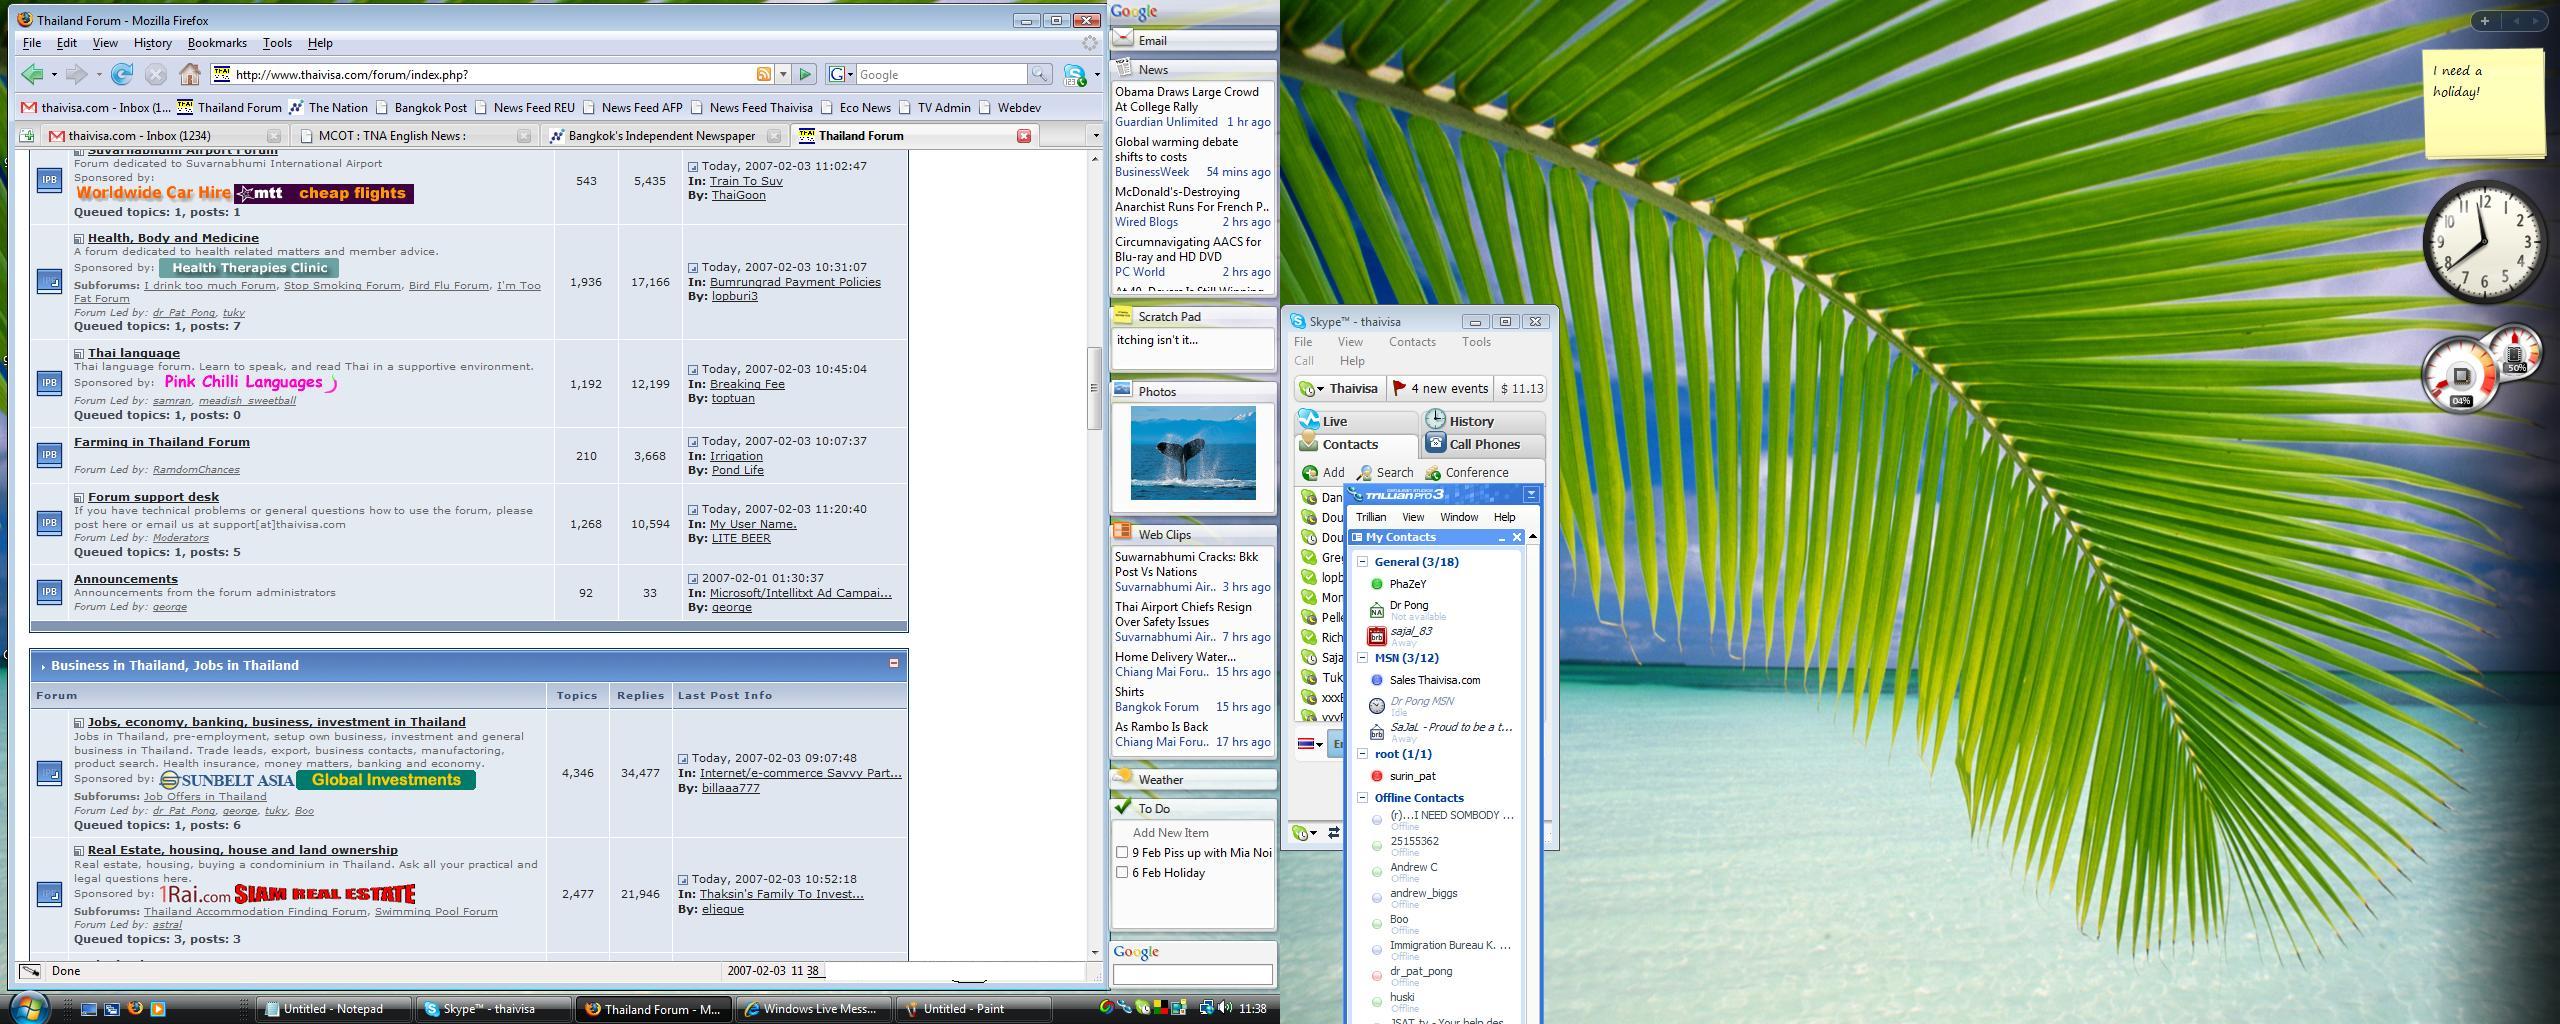Viewport: 2560px width, 1024px height.
Task: Open the Thai language forum link
Action: [x=134, y=353]
